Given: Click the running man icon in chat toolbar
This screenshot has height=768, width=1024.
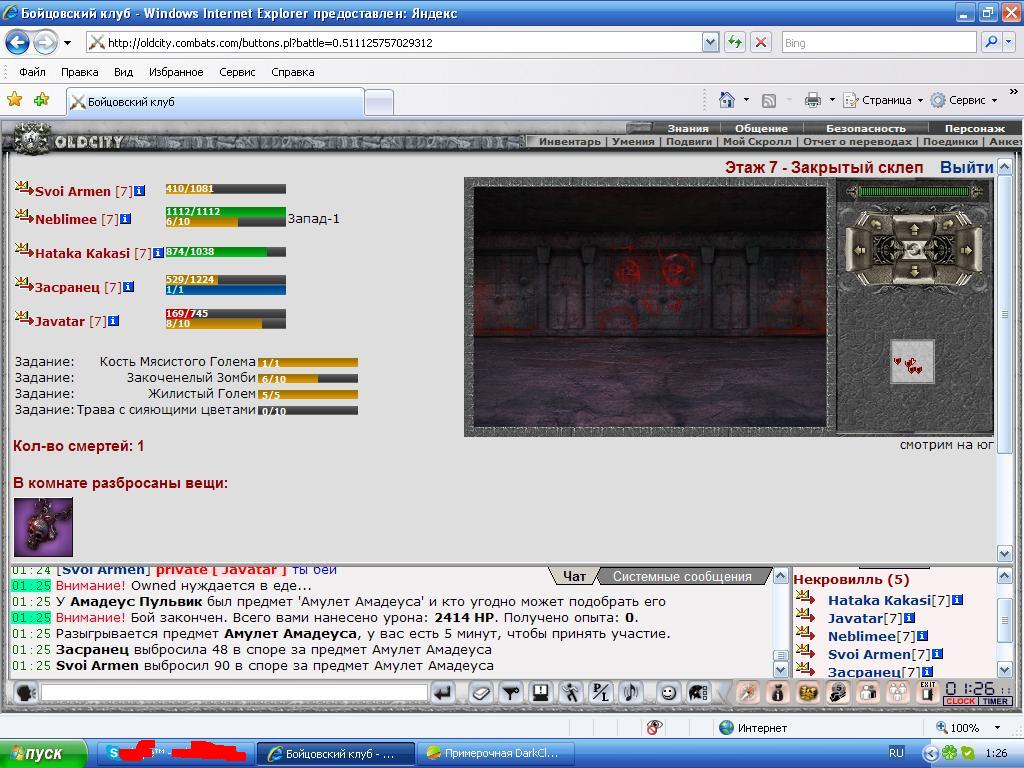Looking at the screenshot, I should click(571, 692).
